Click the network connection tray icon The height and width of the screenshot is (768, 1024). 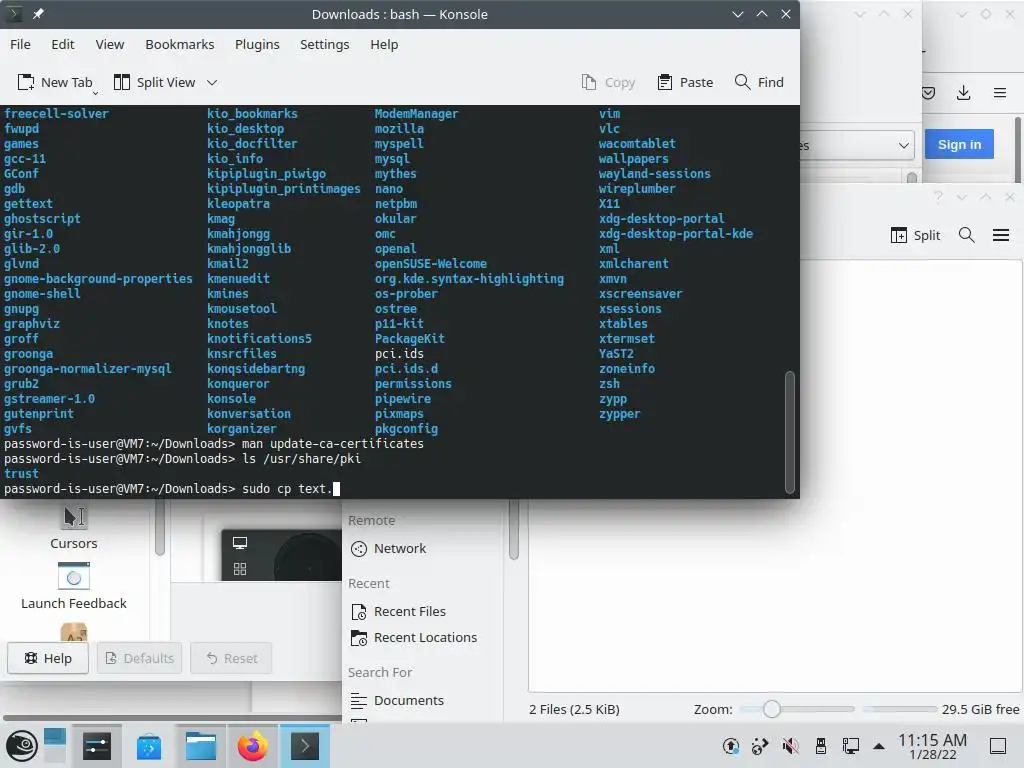pyautogui.click(x=850, y=746)
